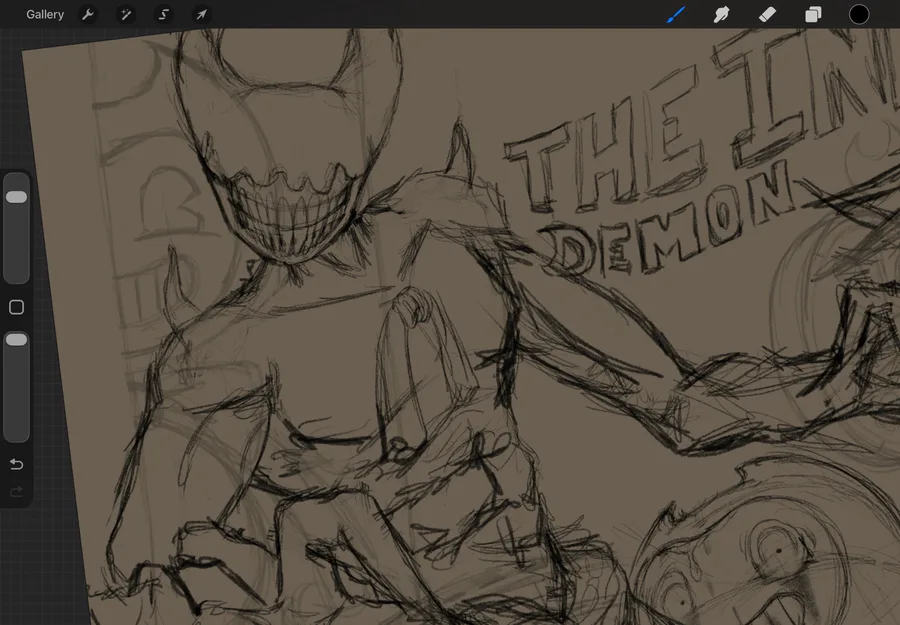Open the Actions wrench menu

click(88, 14)
